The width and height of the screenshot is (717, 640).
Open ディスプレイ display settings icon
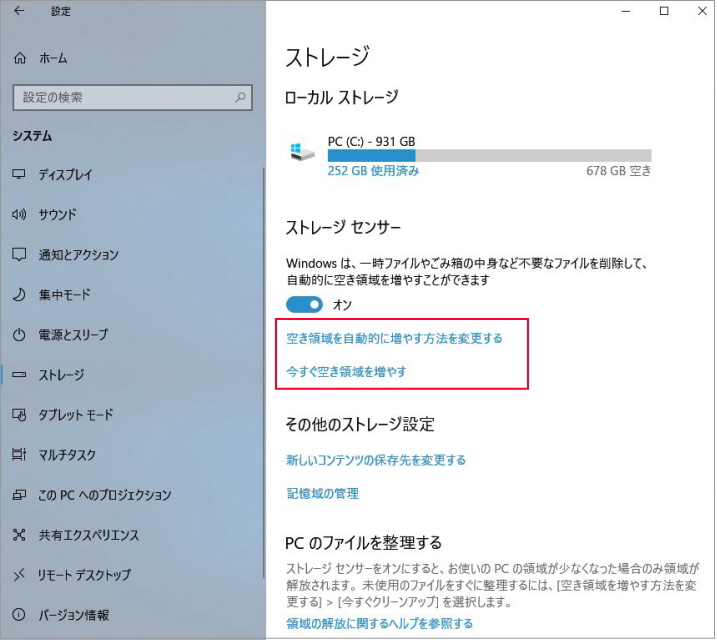point(19,174)
